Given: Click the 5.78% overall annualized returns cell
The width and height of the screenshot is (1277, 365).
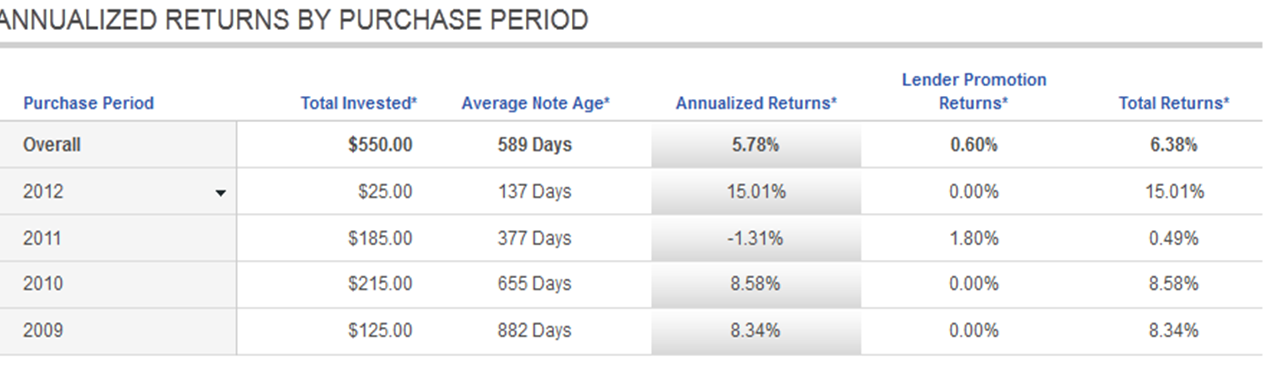Looking at the screenshot, I should pyautogui.click(x=756, y=145).
